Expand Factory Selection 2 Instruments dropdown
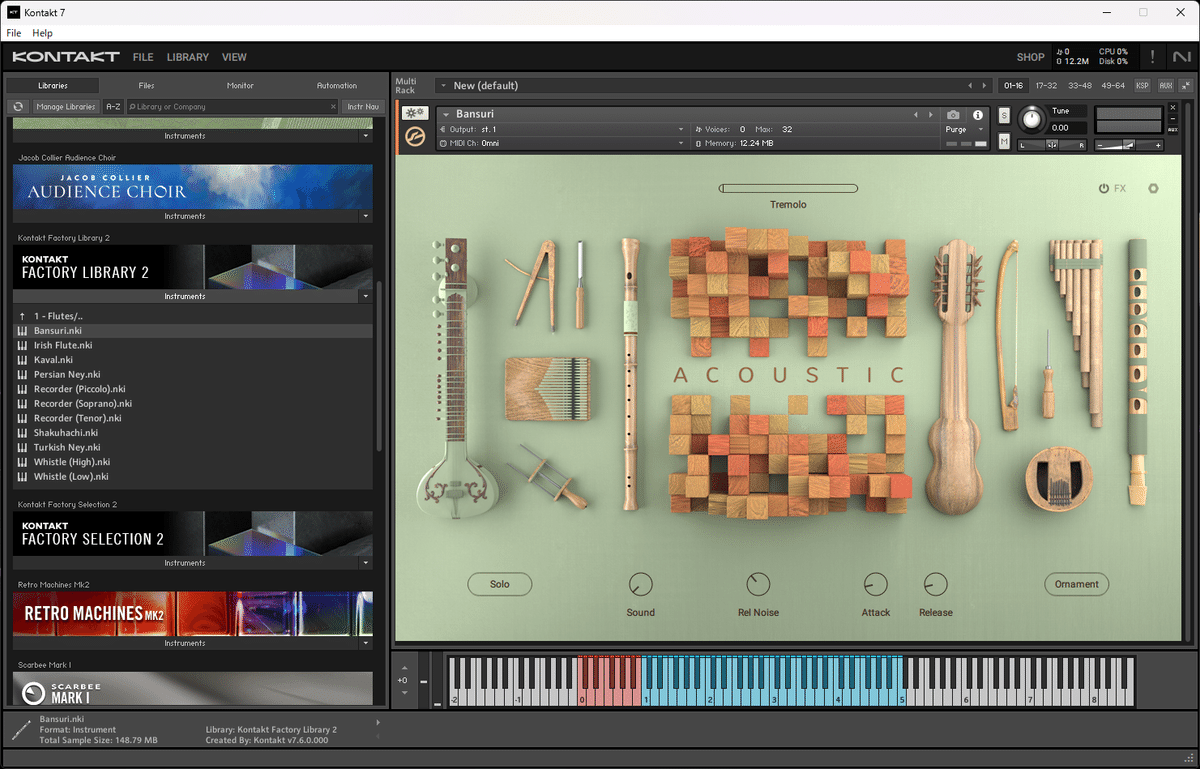The image size is (1200, 769). (x=366, y=563)
